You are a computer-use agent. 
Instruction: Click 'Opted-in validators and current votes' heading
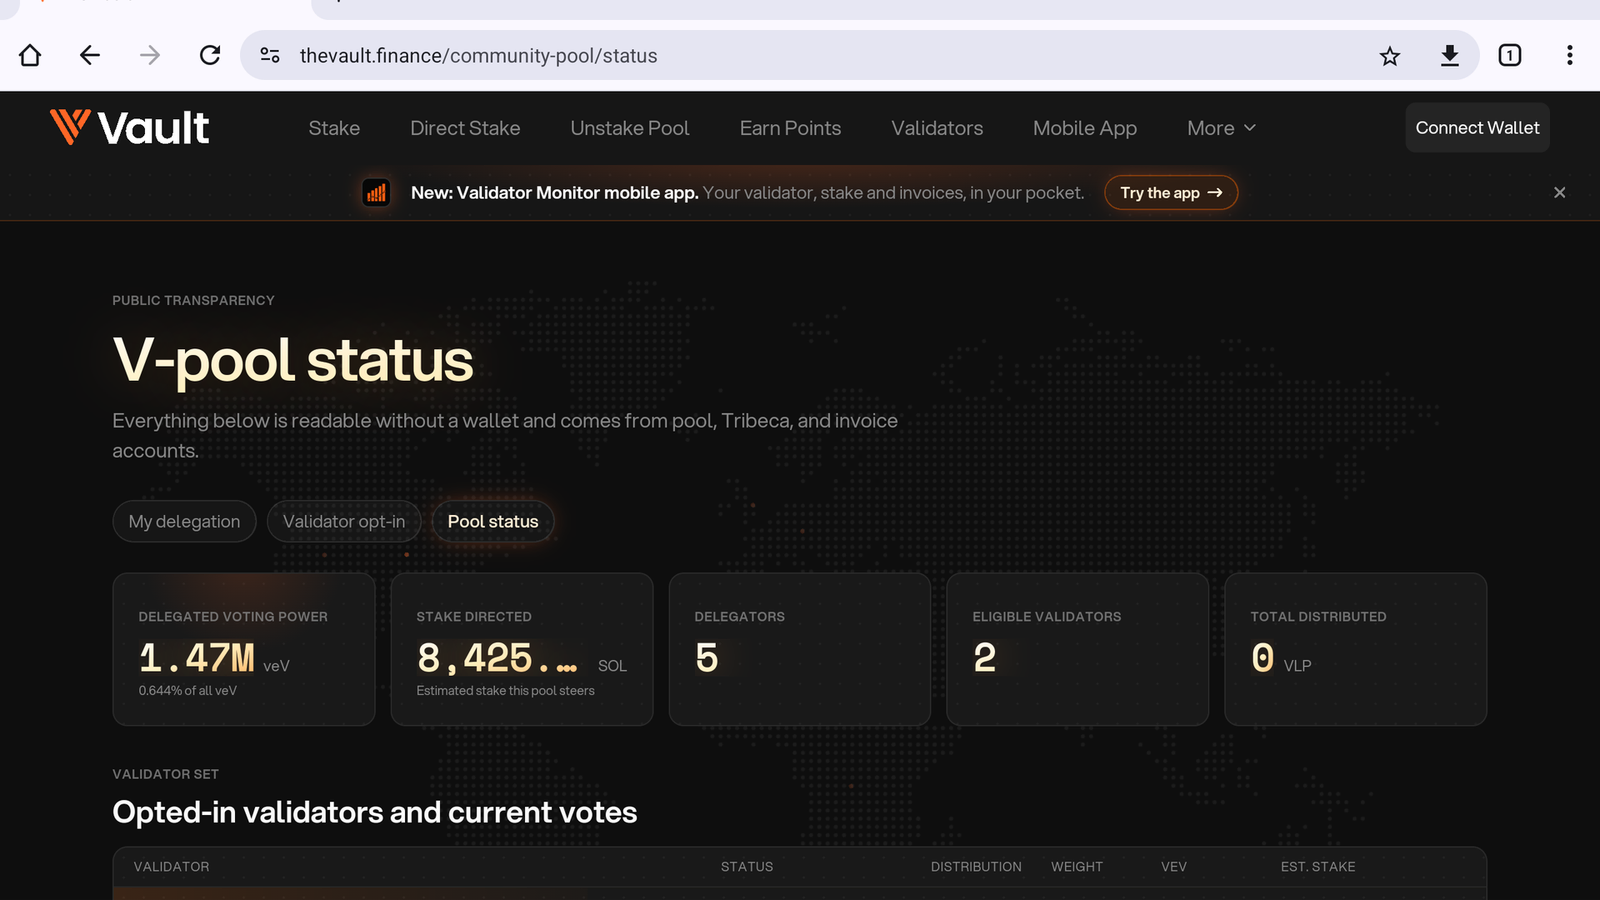click(x=375, y=812)
